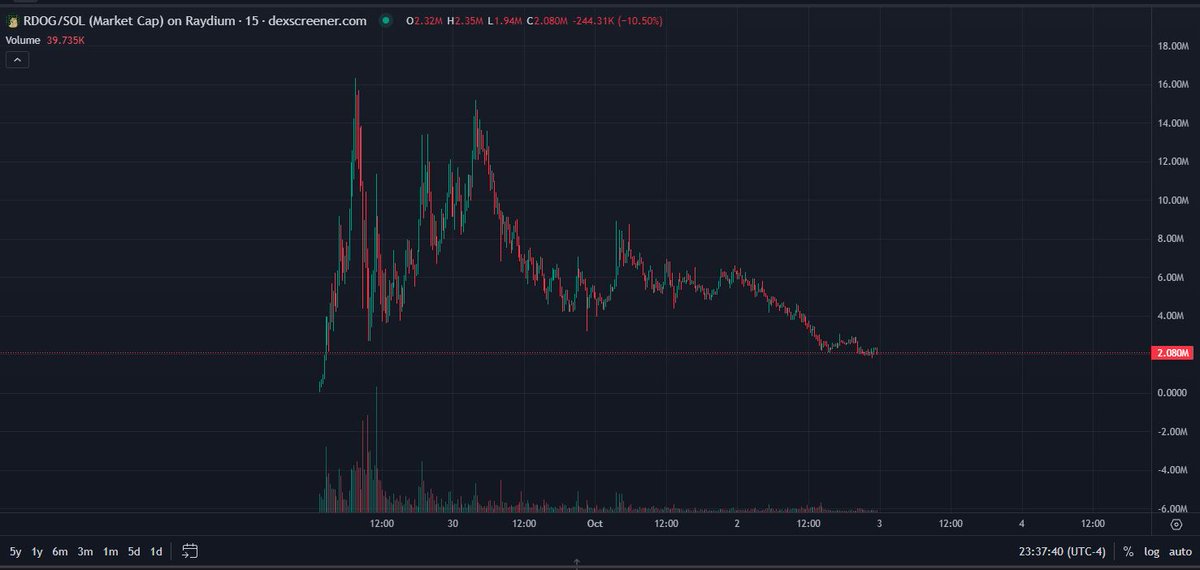Viewport: 1200px width, 570px height.
Task: Click the Oct date axis label
Action: click(x=595, y=523)
